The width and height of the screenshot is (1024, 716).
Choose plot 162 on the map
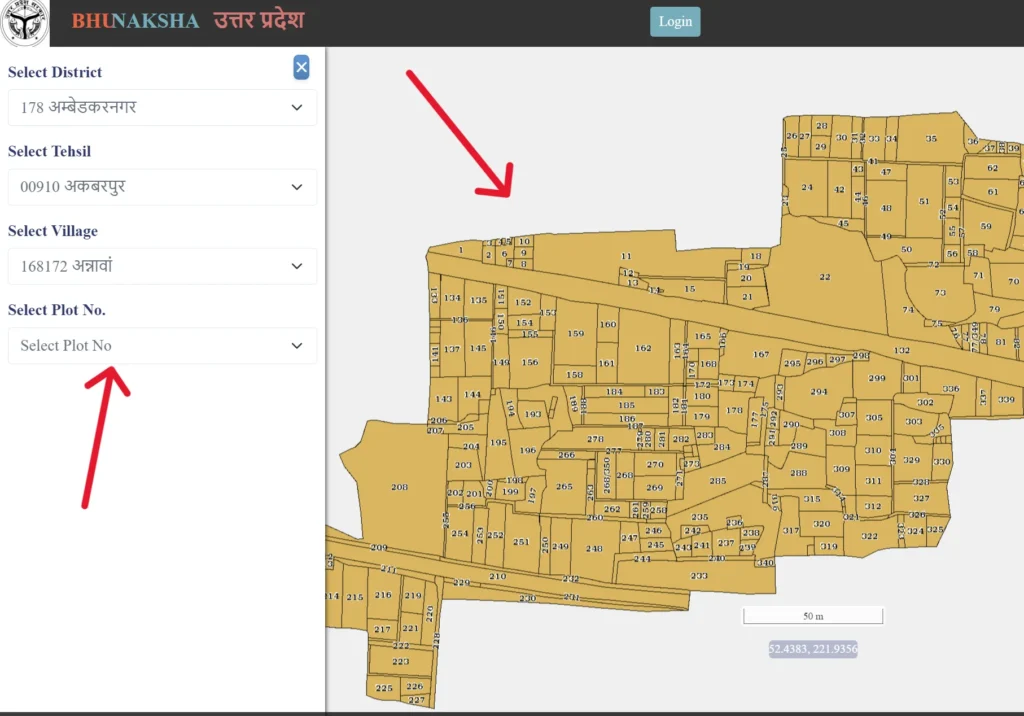(x=643, y=349)
